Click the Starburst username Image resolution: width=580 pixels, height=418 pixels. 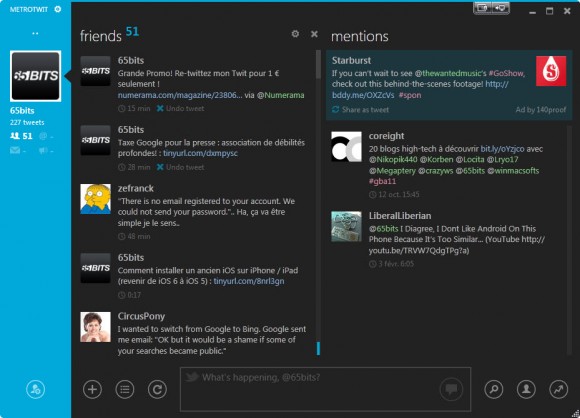[351, 60]
